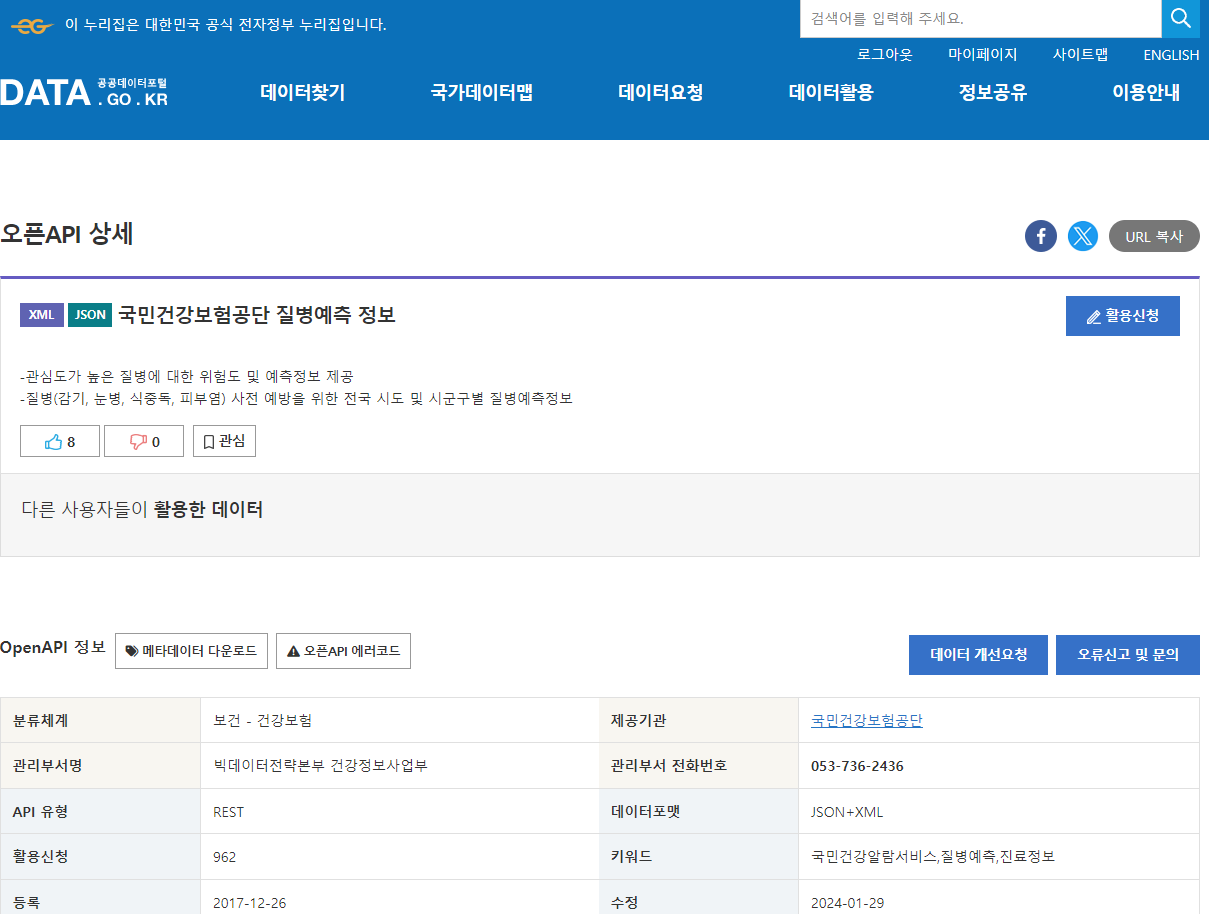Click the REST API type value
The width and height of the screenshot is (1209, 914).
[229, 812]
